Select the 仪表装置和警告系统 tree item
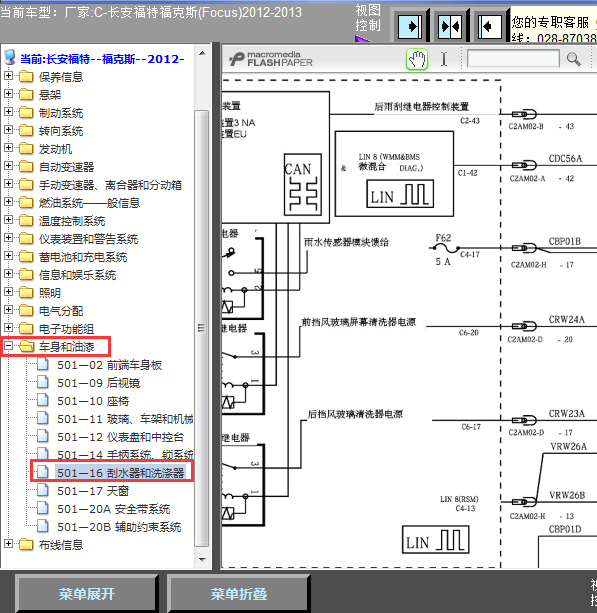 88,239
